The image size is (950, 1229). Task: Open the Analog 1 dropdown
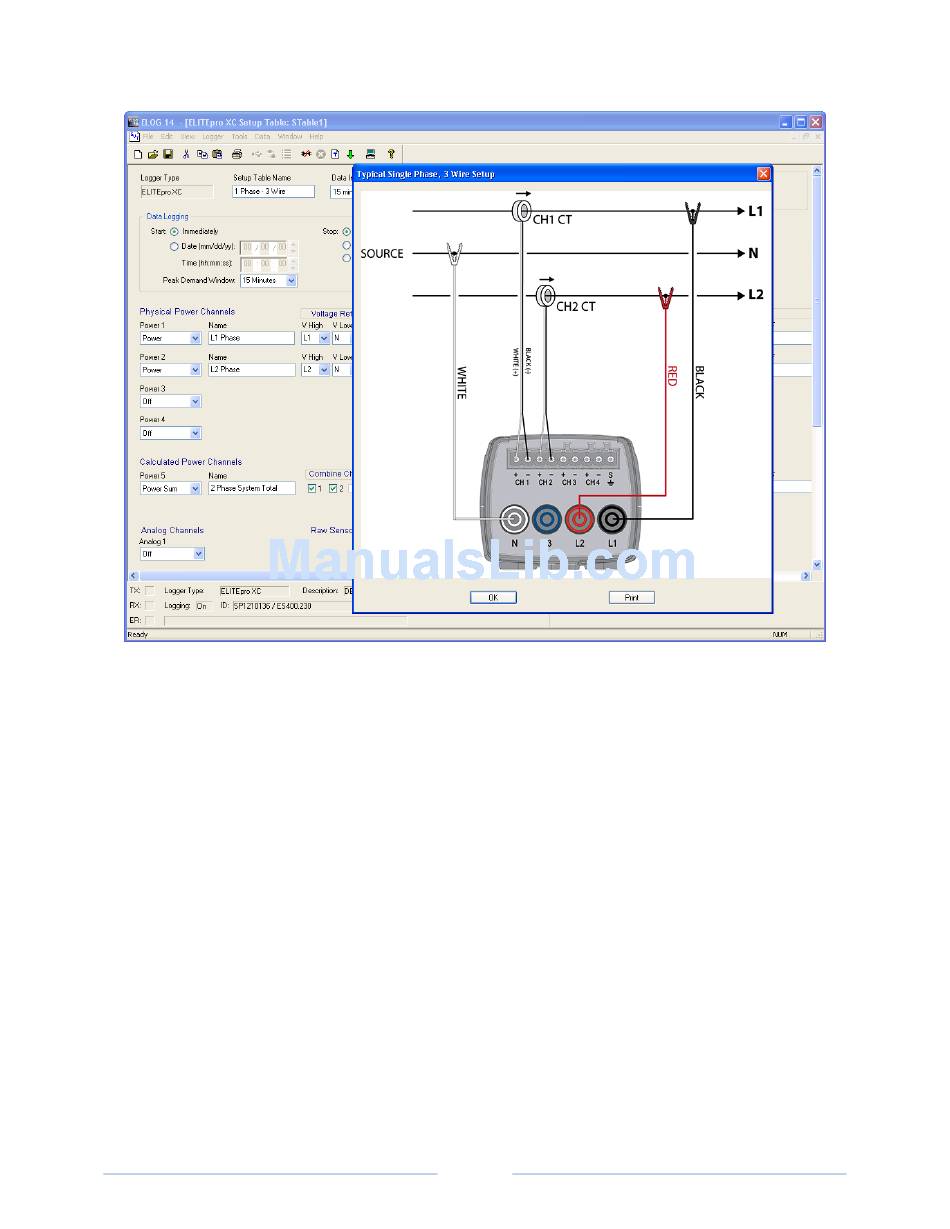[x=199, y=554]
